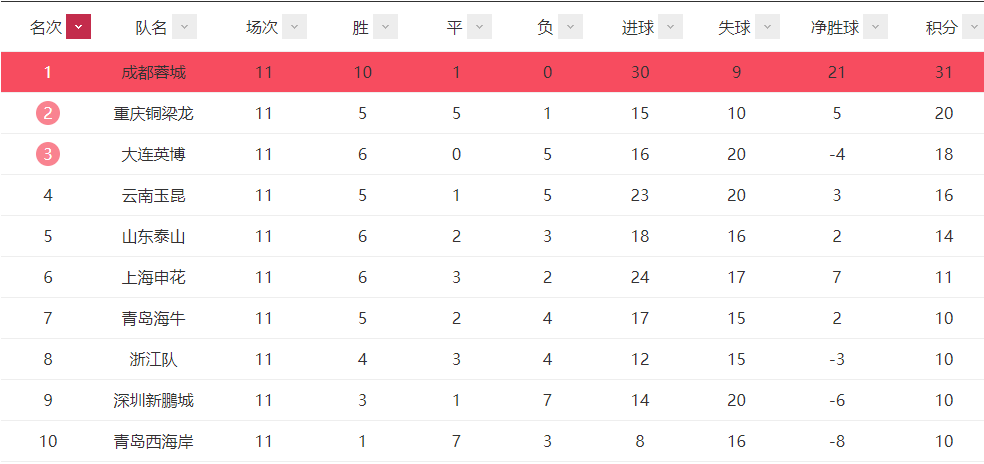984x464 pixels.
Task: Select the 重庆铜梁龙 team name
Action: pyautogui.click(x=154, y=114)
